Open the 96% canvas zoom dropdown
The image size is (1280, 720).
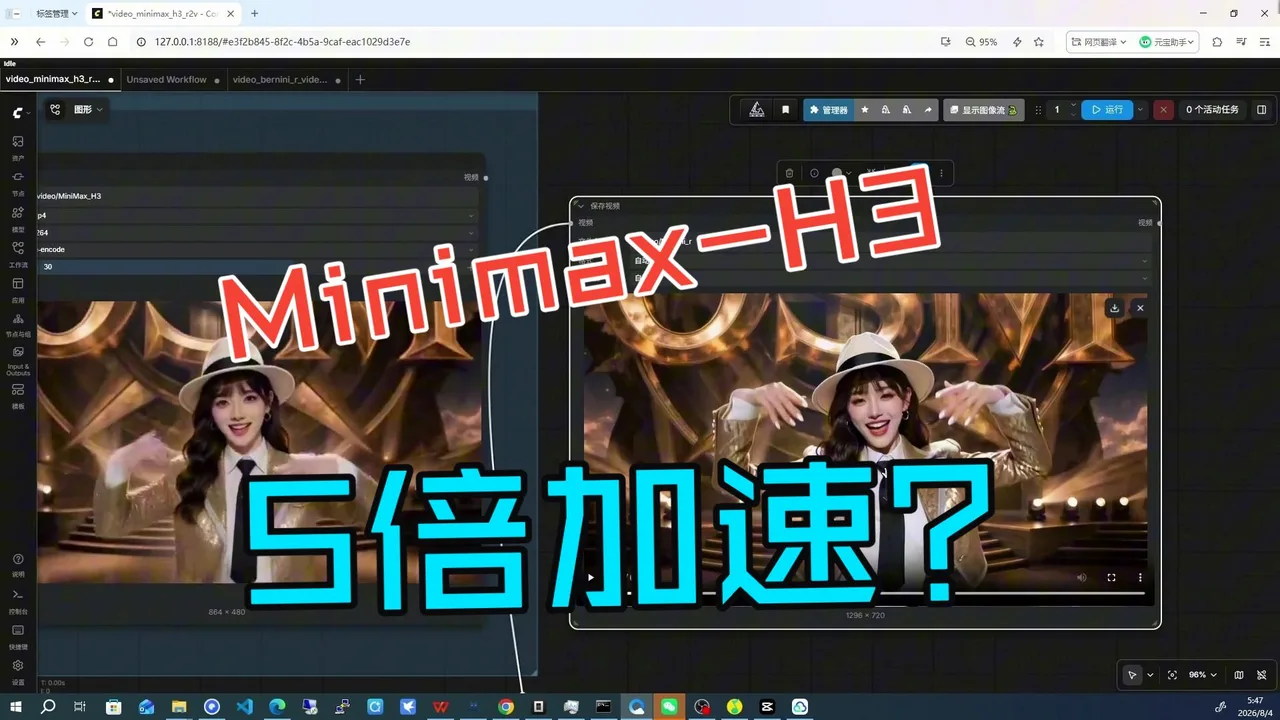point(1202,675)
